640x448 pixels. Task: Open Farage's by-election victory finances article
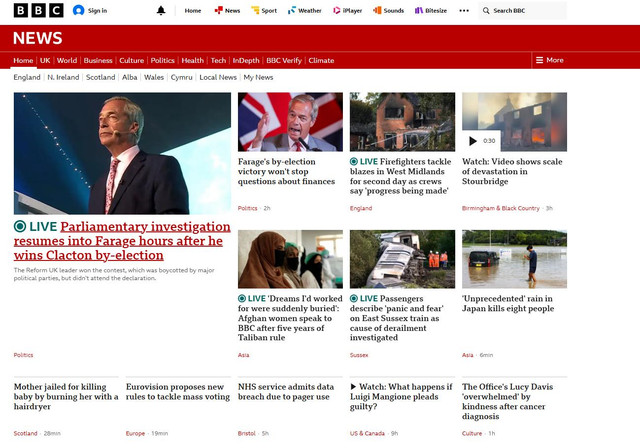(x=287, y=171)
